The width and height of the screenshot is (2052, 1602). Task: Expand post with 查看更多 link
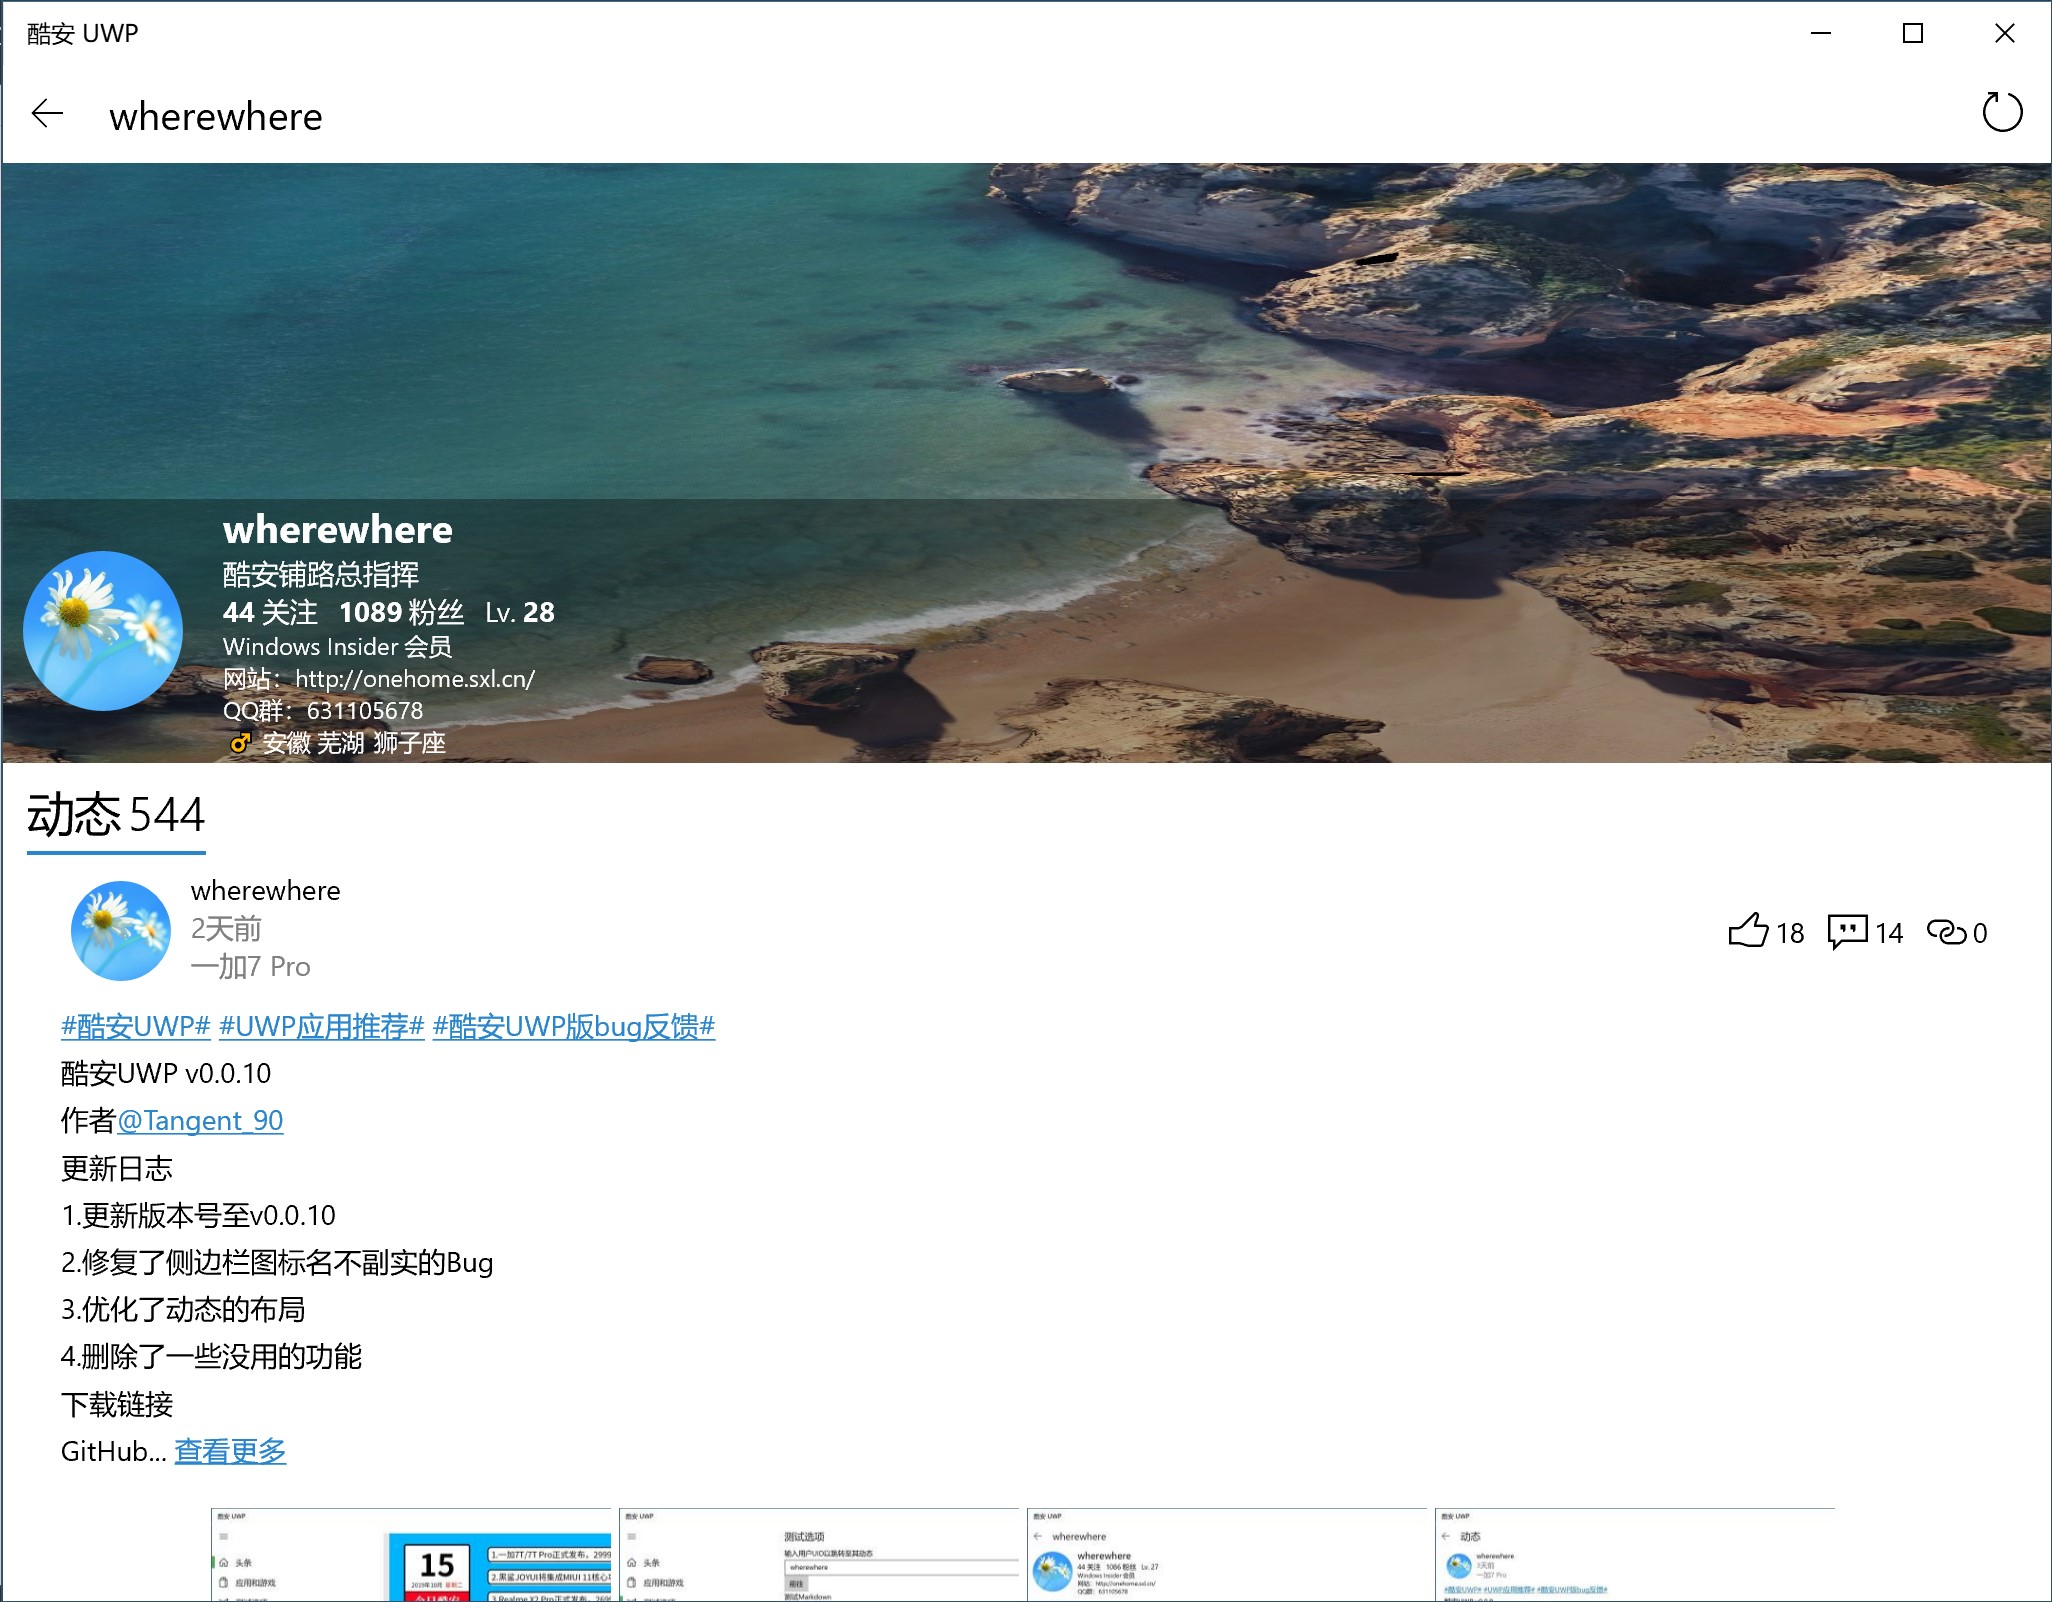[x=230, y=1451]
